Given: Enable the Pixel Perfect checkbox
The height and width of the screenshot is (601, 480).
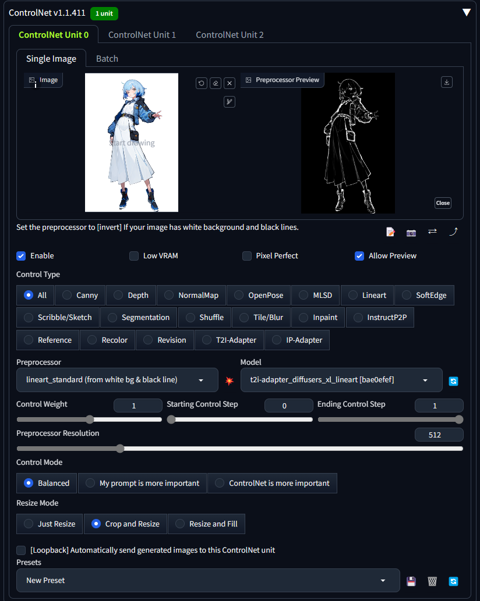Looking at the screenshot, I should (x=247, y=256).
